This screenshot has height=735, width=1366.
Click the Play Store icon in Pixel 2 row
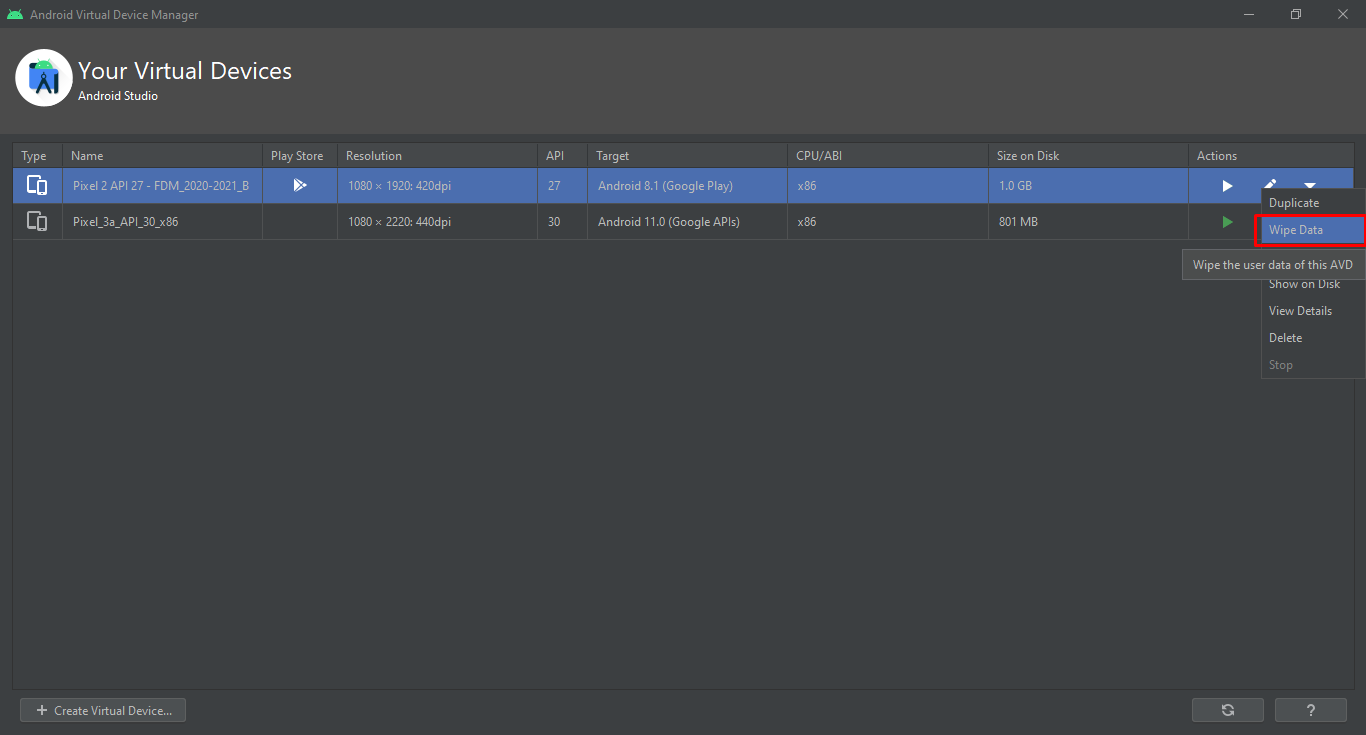(x=299, y=185)
